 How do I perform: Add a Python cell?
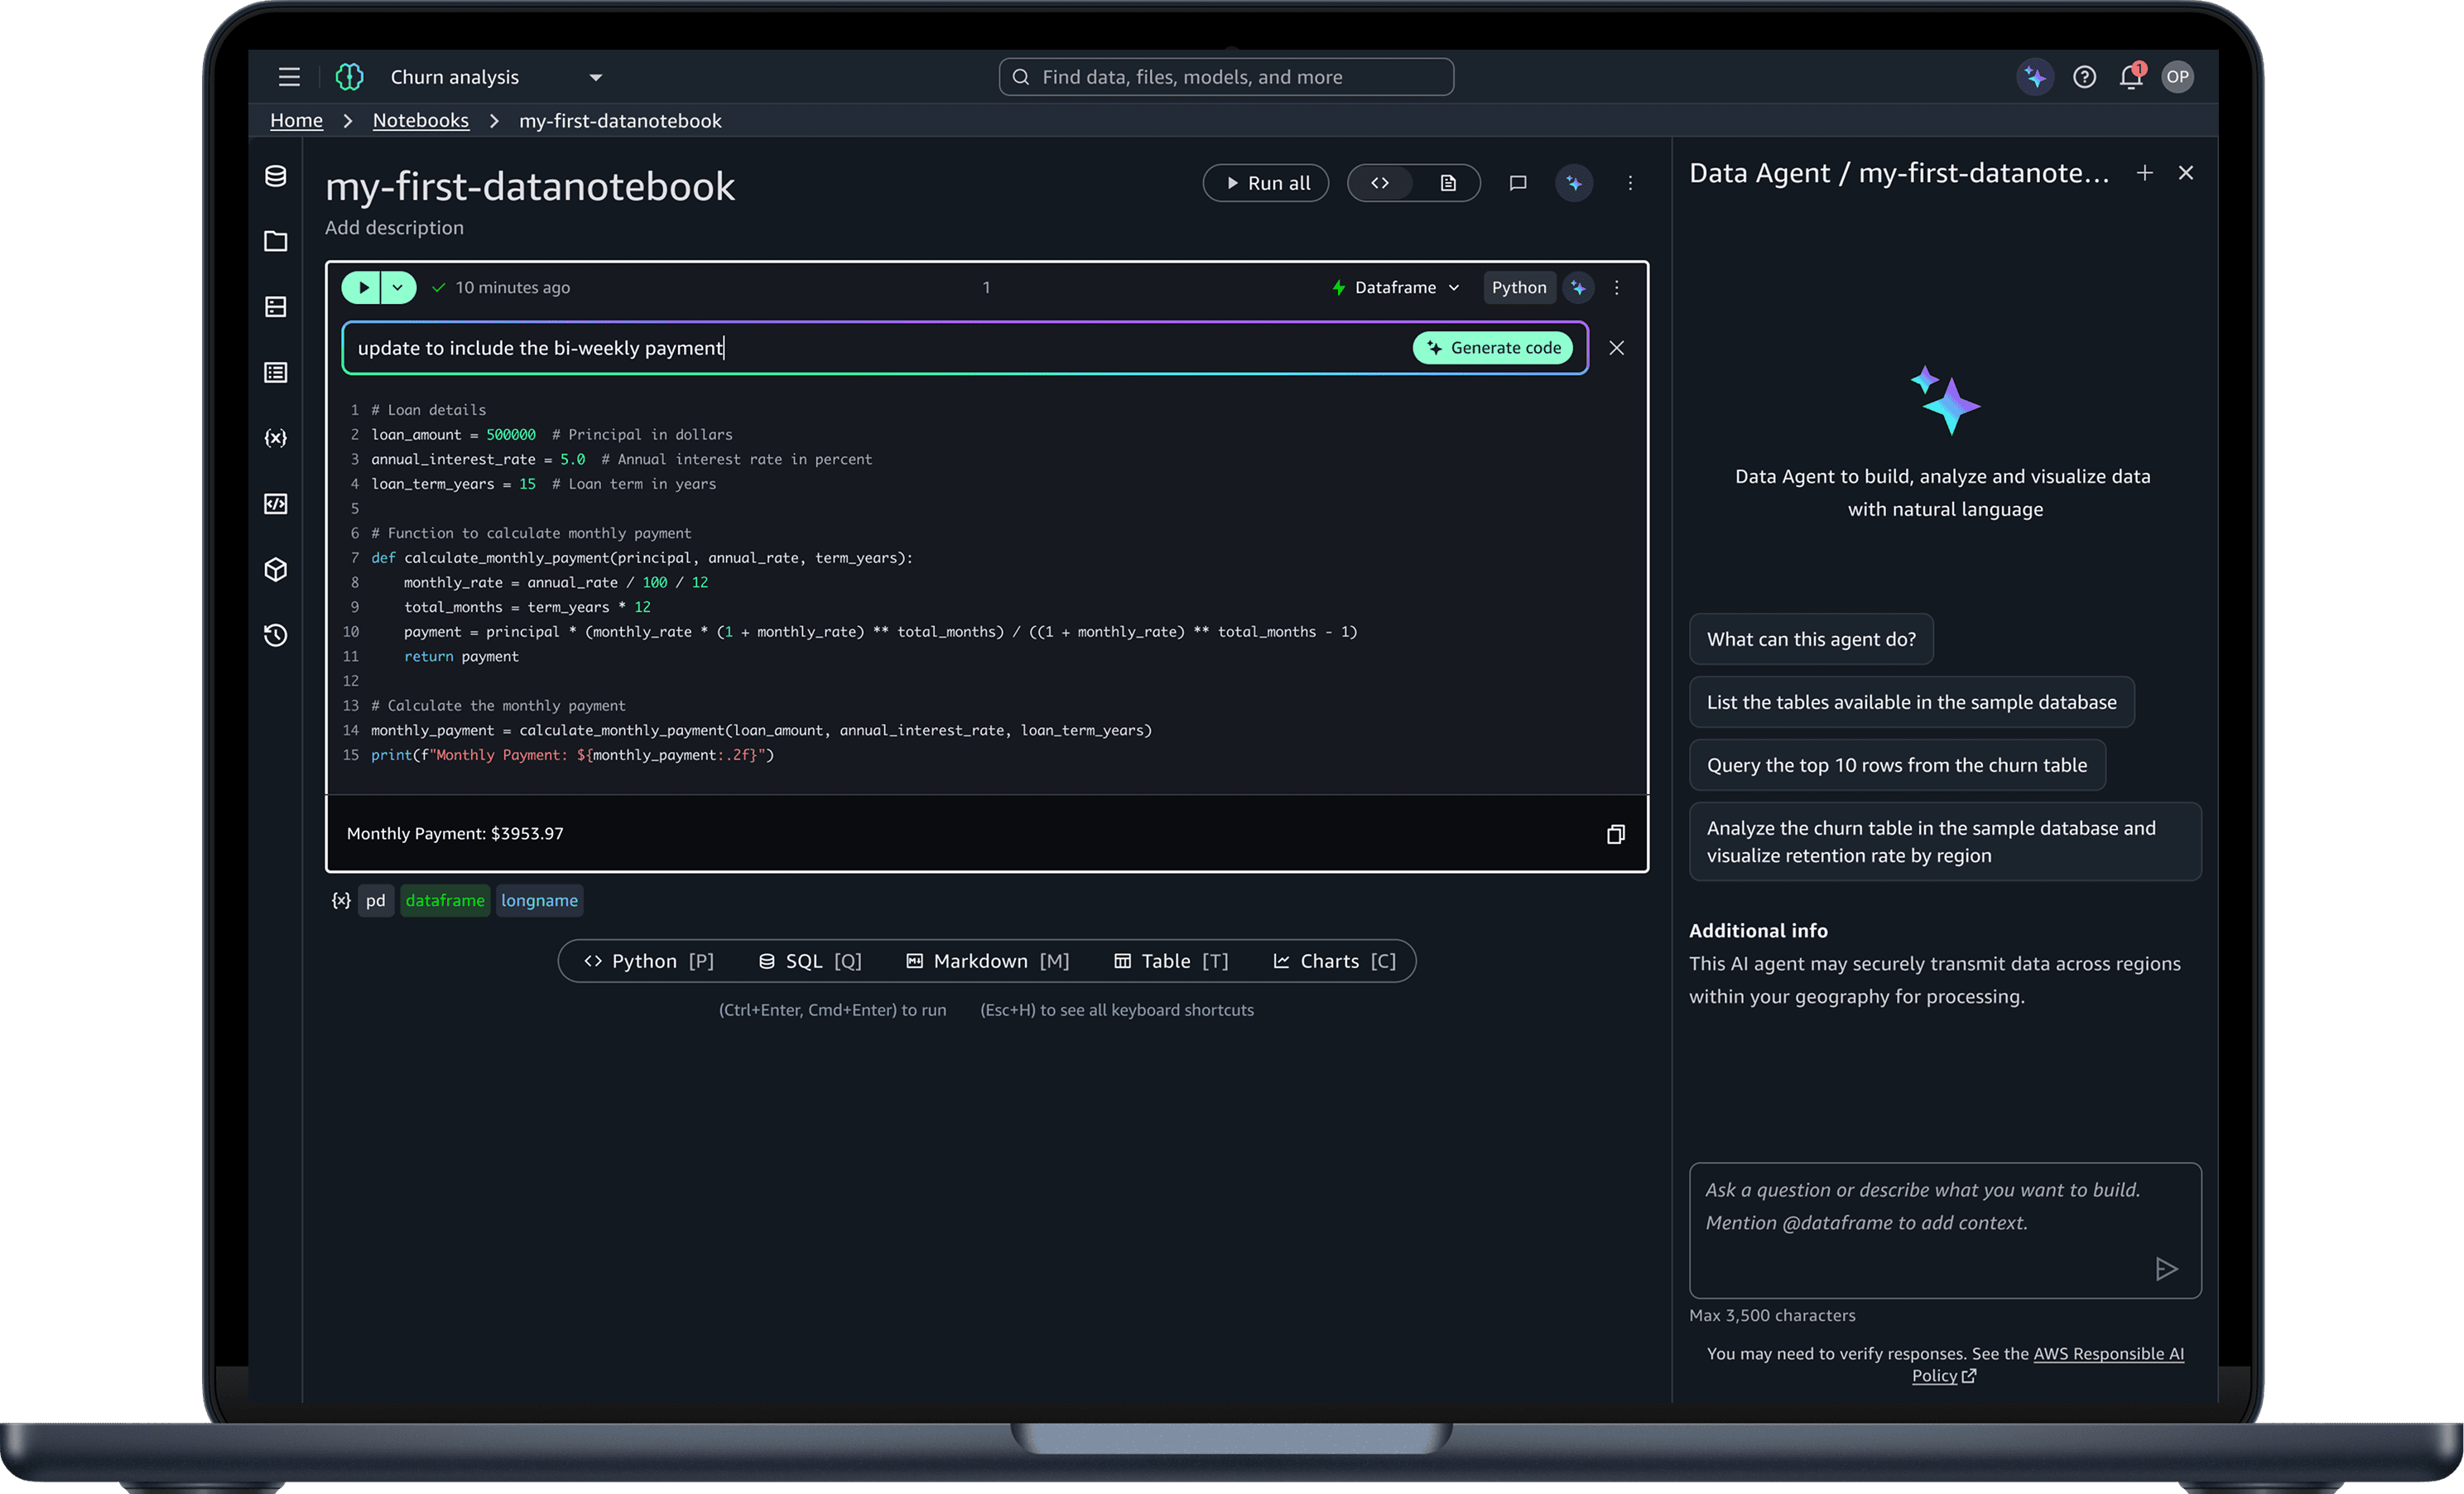point(649,961)
